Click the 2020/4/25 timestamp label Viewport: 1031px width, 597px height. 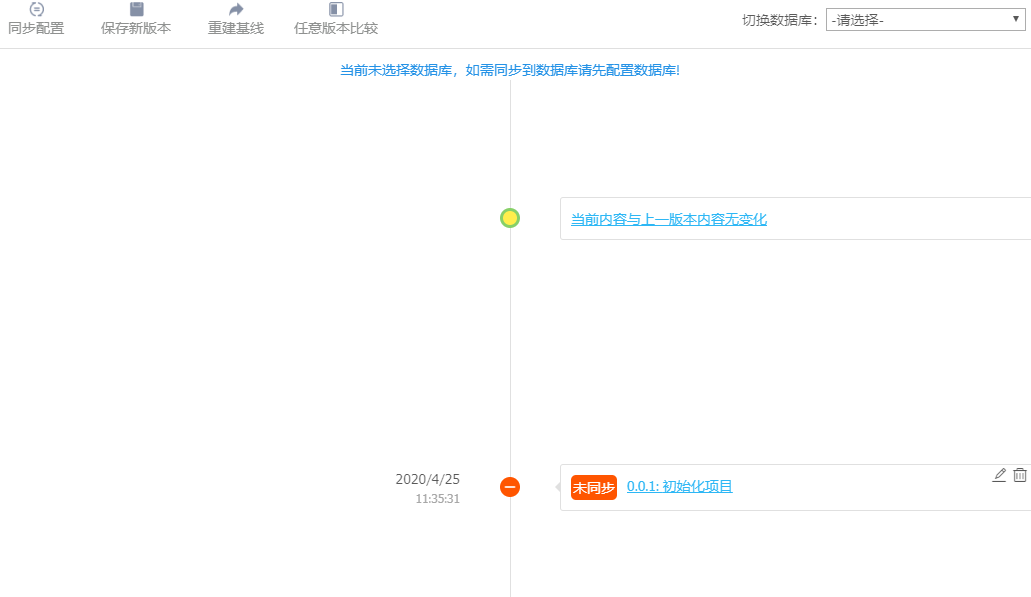[x=427, y=479]
